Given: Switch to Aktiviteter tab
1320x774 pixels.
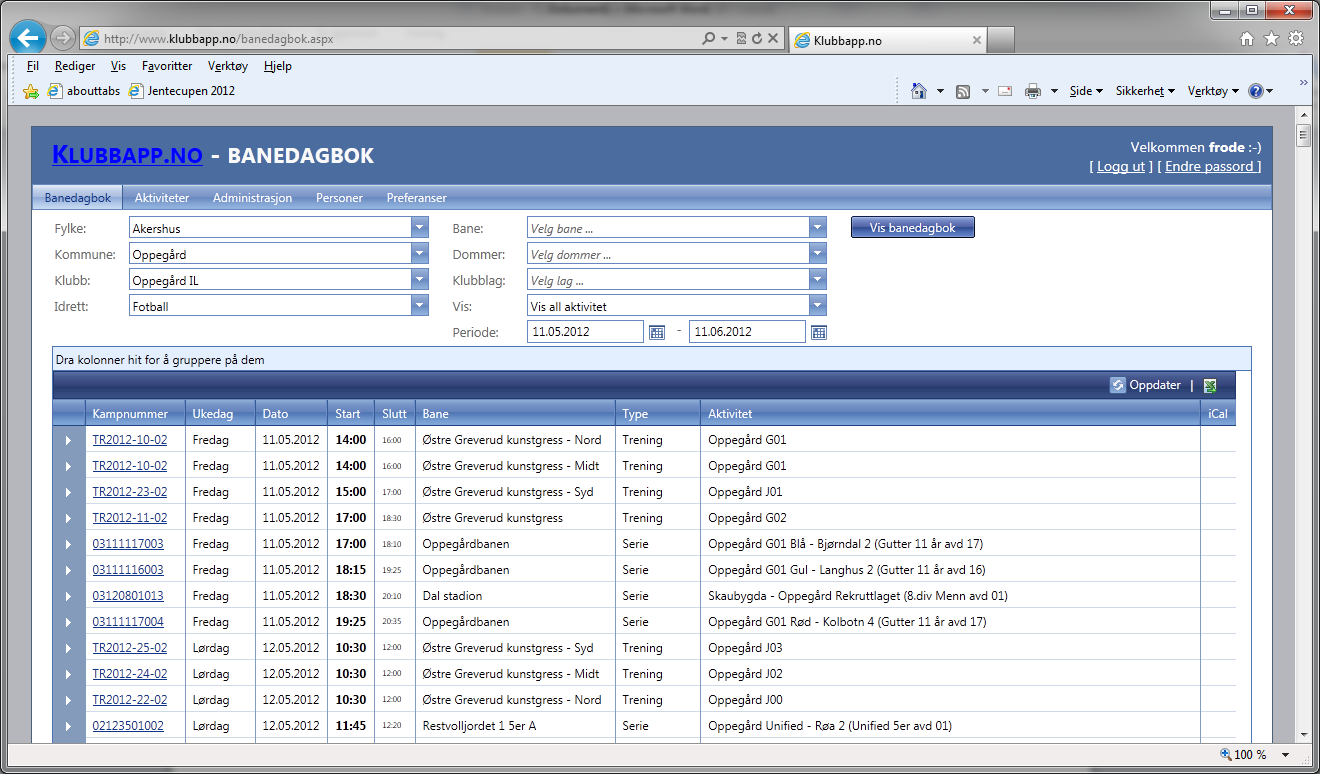Looking at the screenshot, I should click(162, 198).
